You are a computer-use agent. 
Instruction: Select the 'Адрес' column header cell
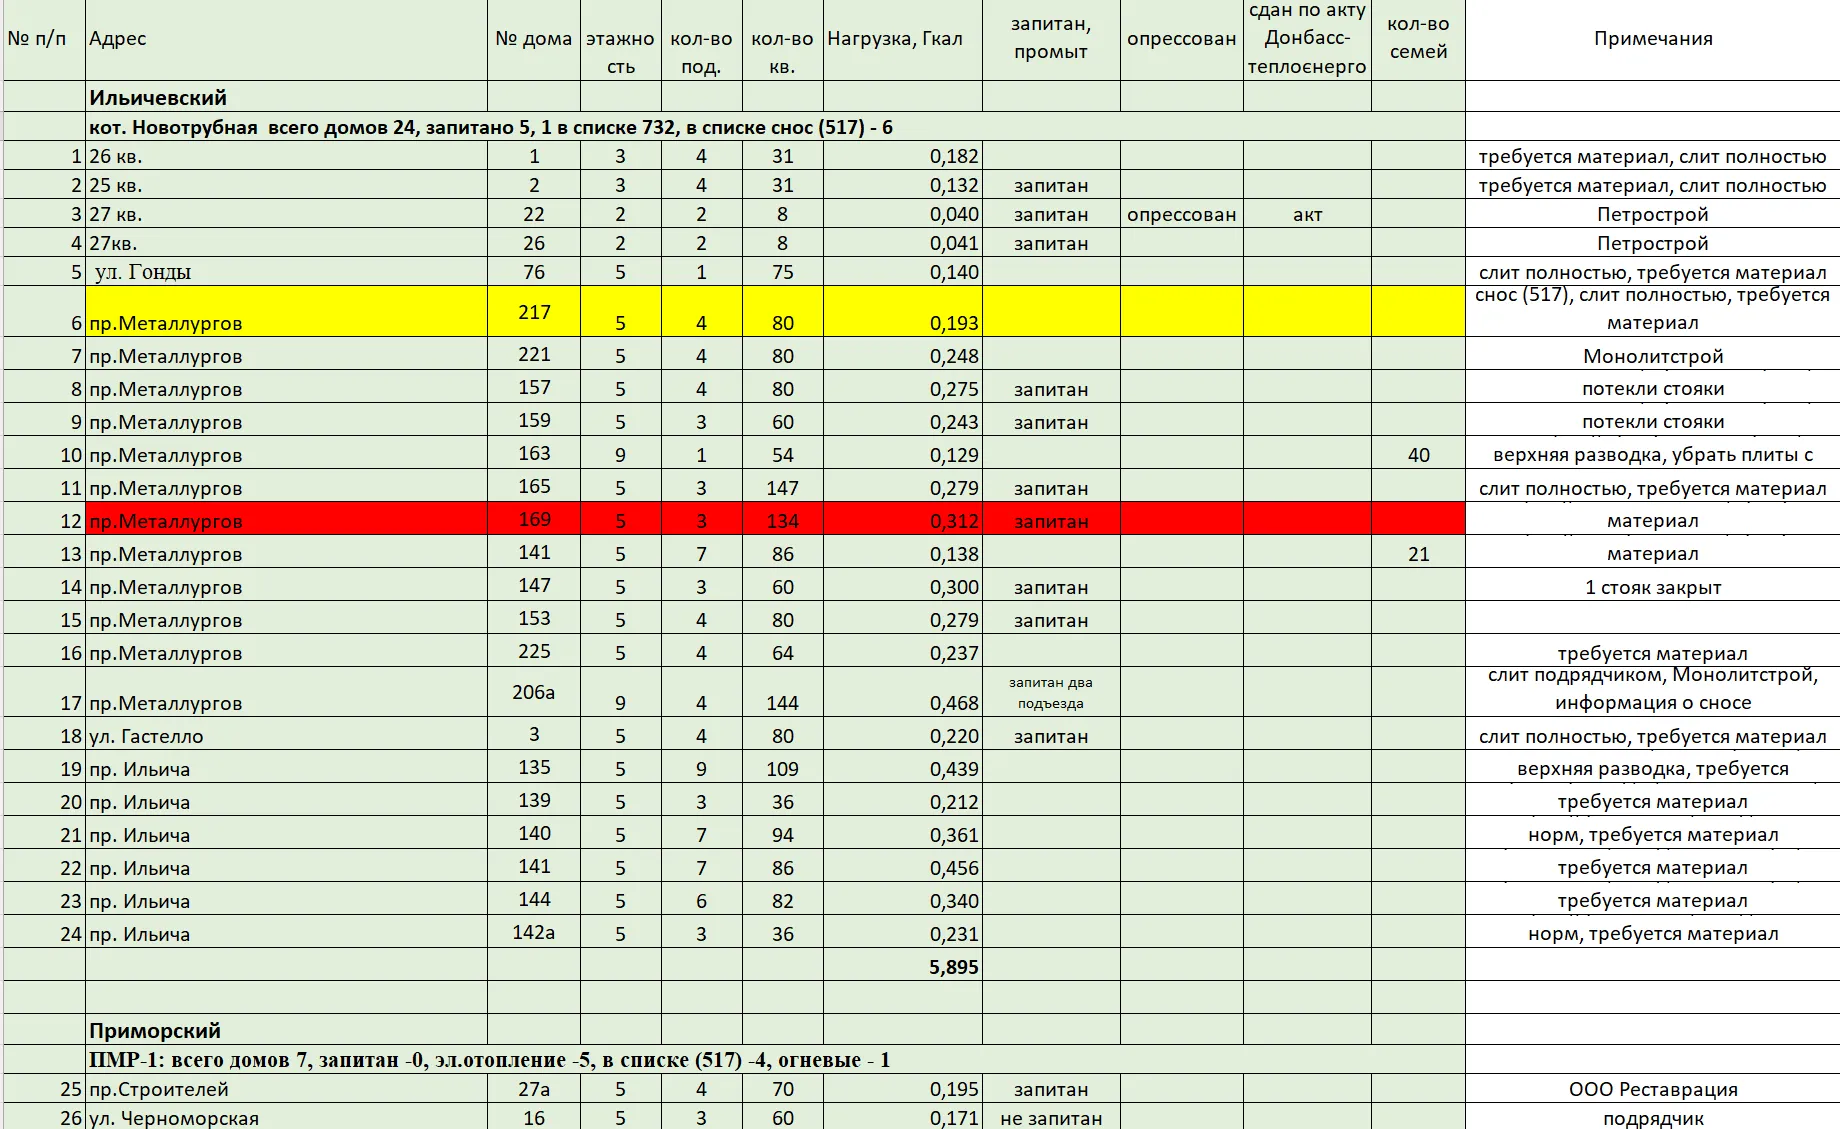click(286, 39)
